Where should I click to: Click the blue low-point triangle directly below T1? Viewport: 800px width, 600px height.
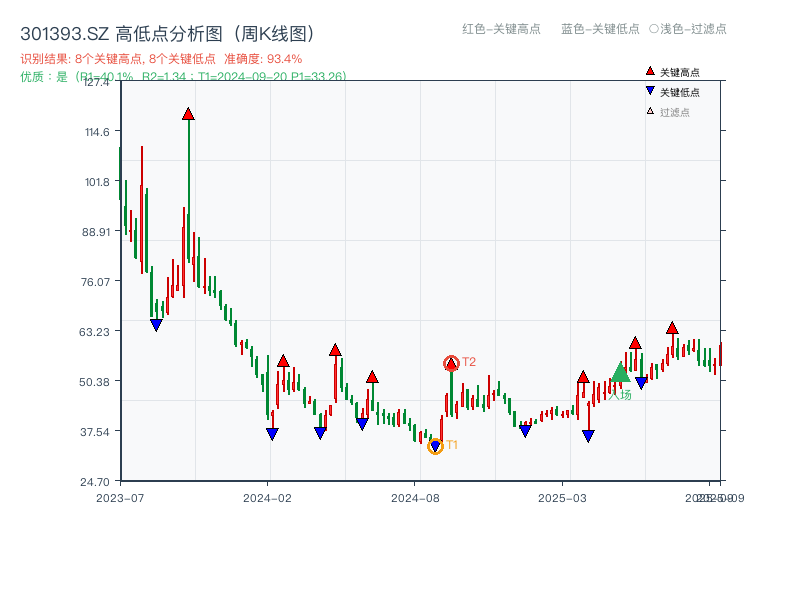[x=435, y=444]
